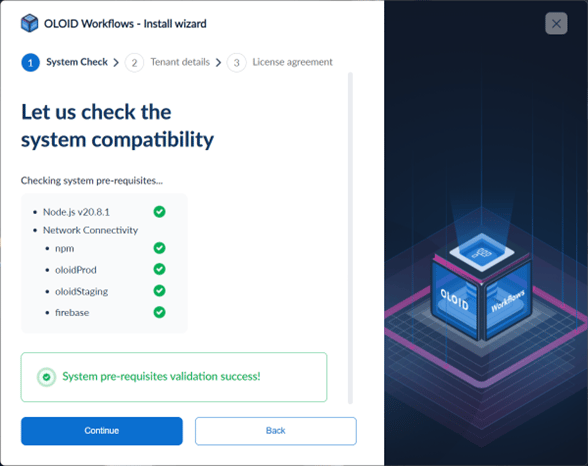Screen dimensions: 588x466
Task: Click the step 3 number circle
Action: pos(236,63)
